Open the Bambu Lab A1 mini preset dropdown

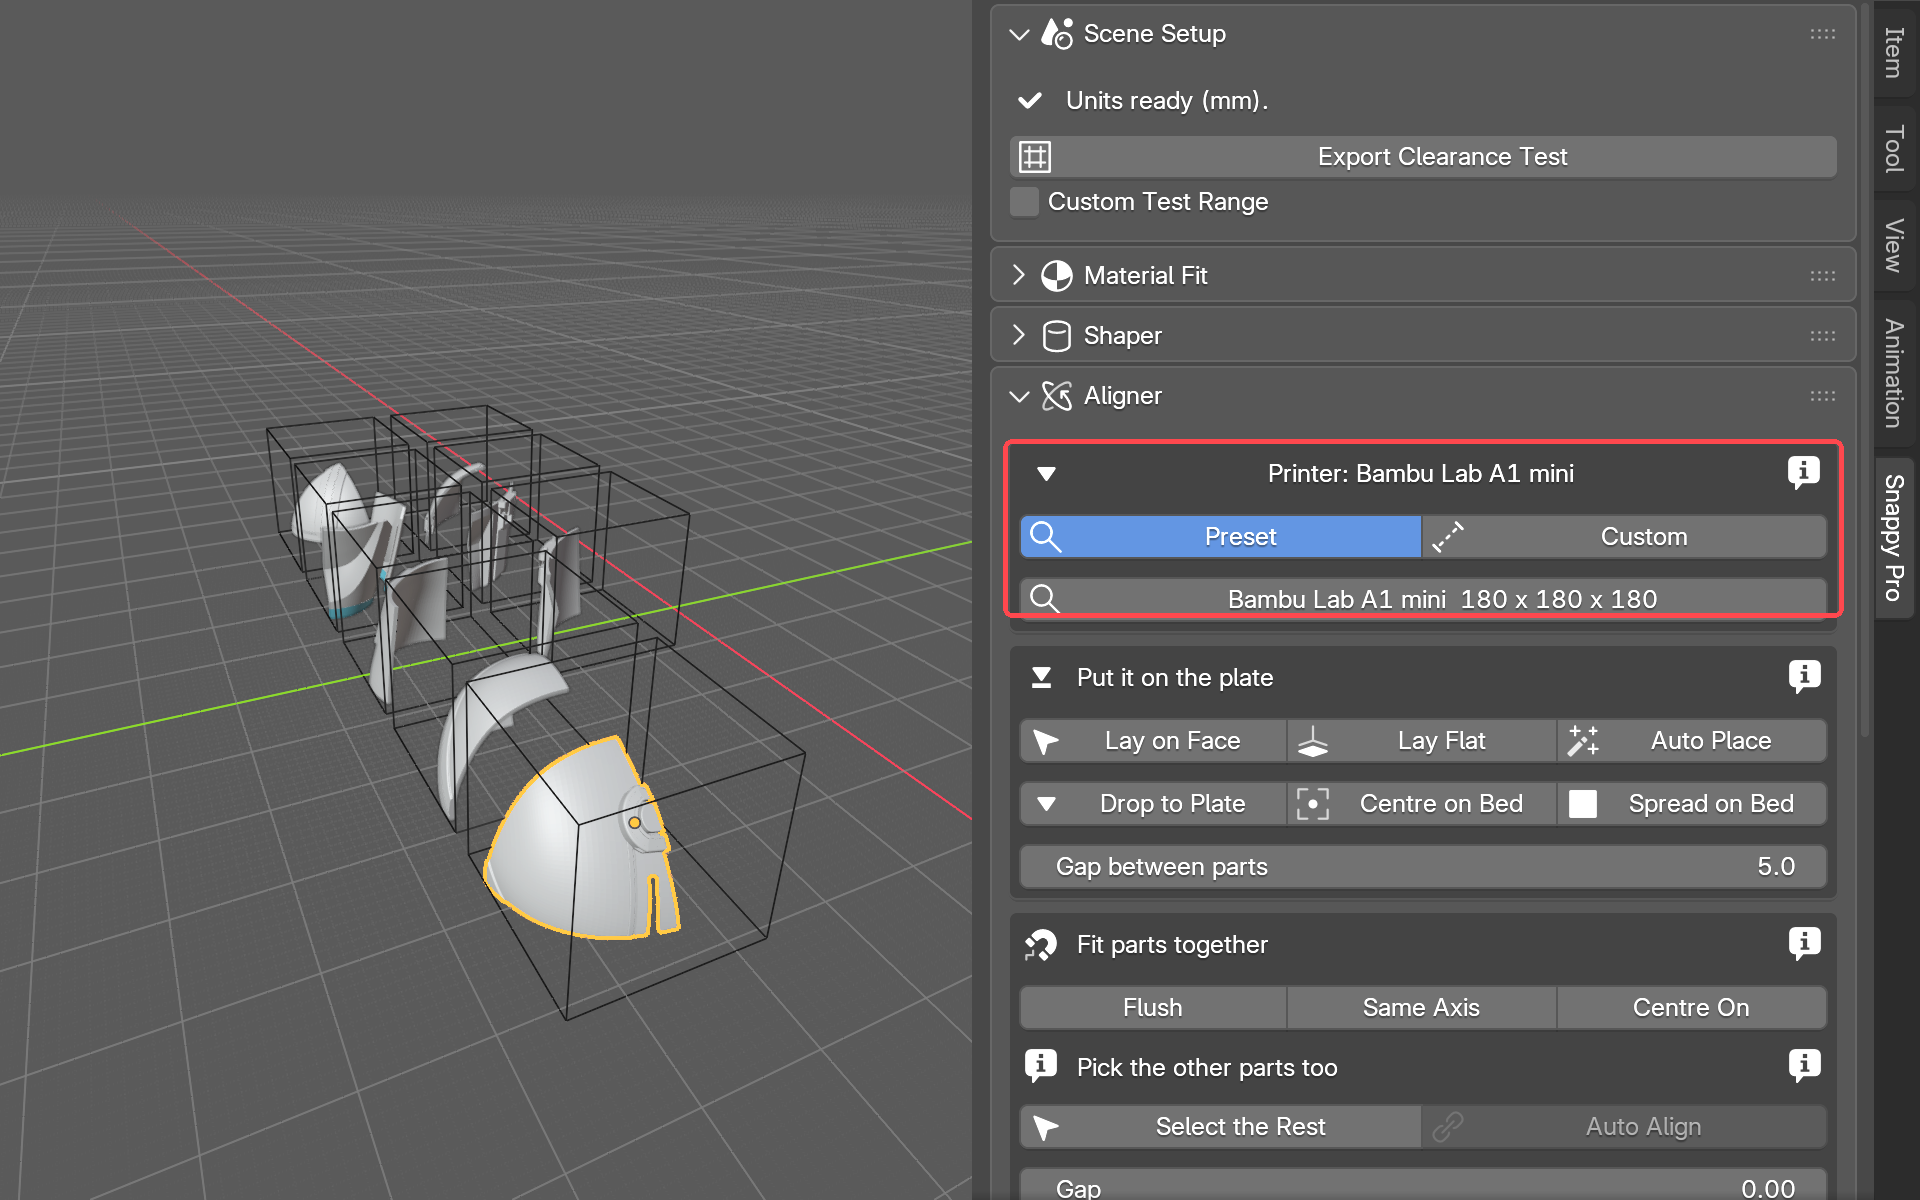coord(1423,599)
